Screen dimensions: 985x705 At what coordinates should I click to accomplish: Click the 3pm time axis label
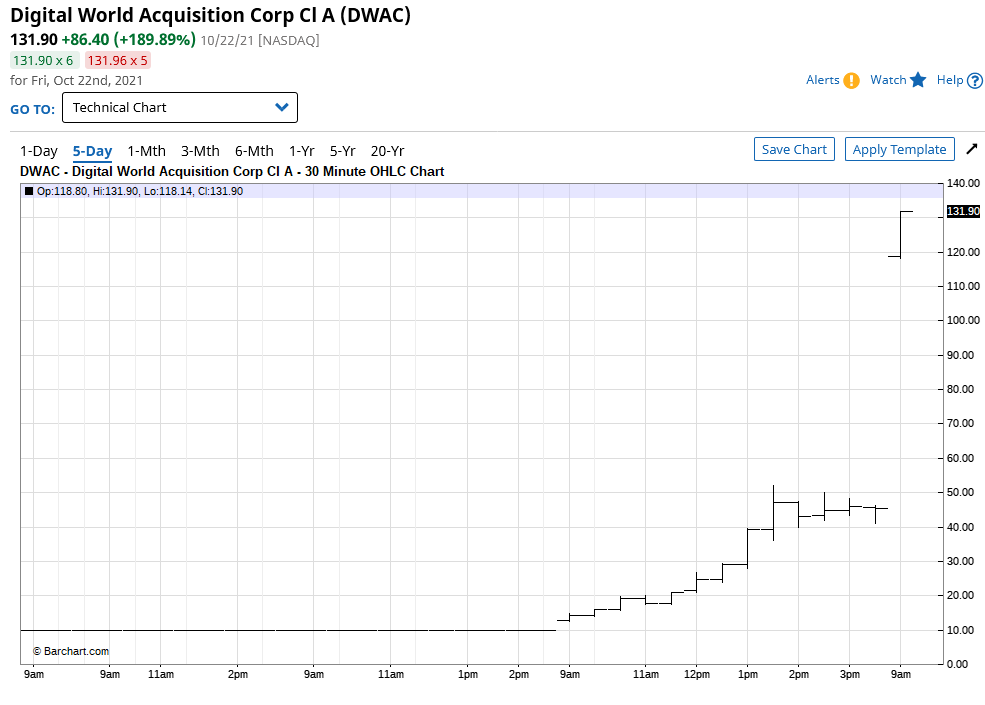[850, 674]
